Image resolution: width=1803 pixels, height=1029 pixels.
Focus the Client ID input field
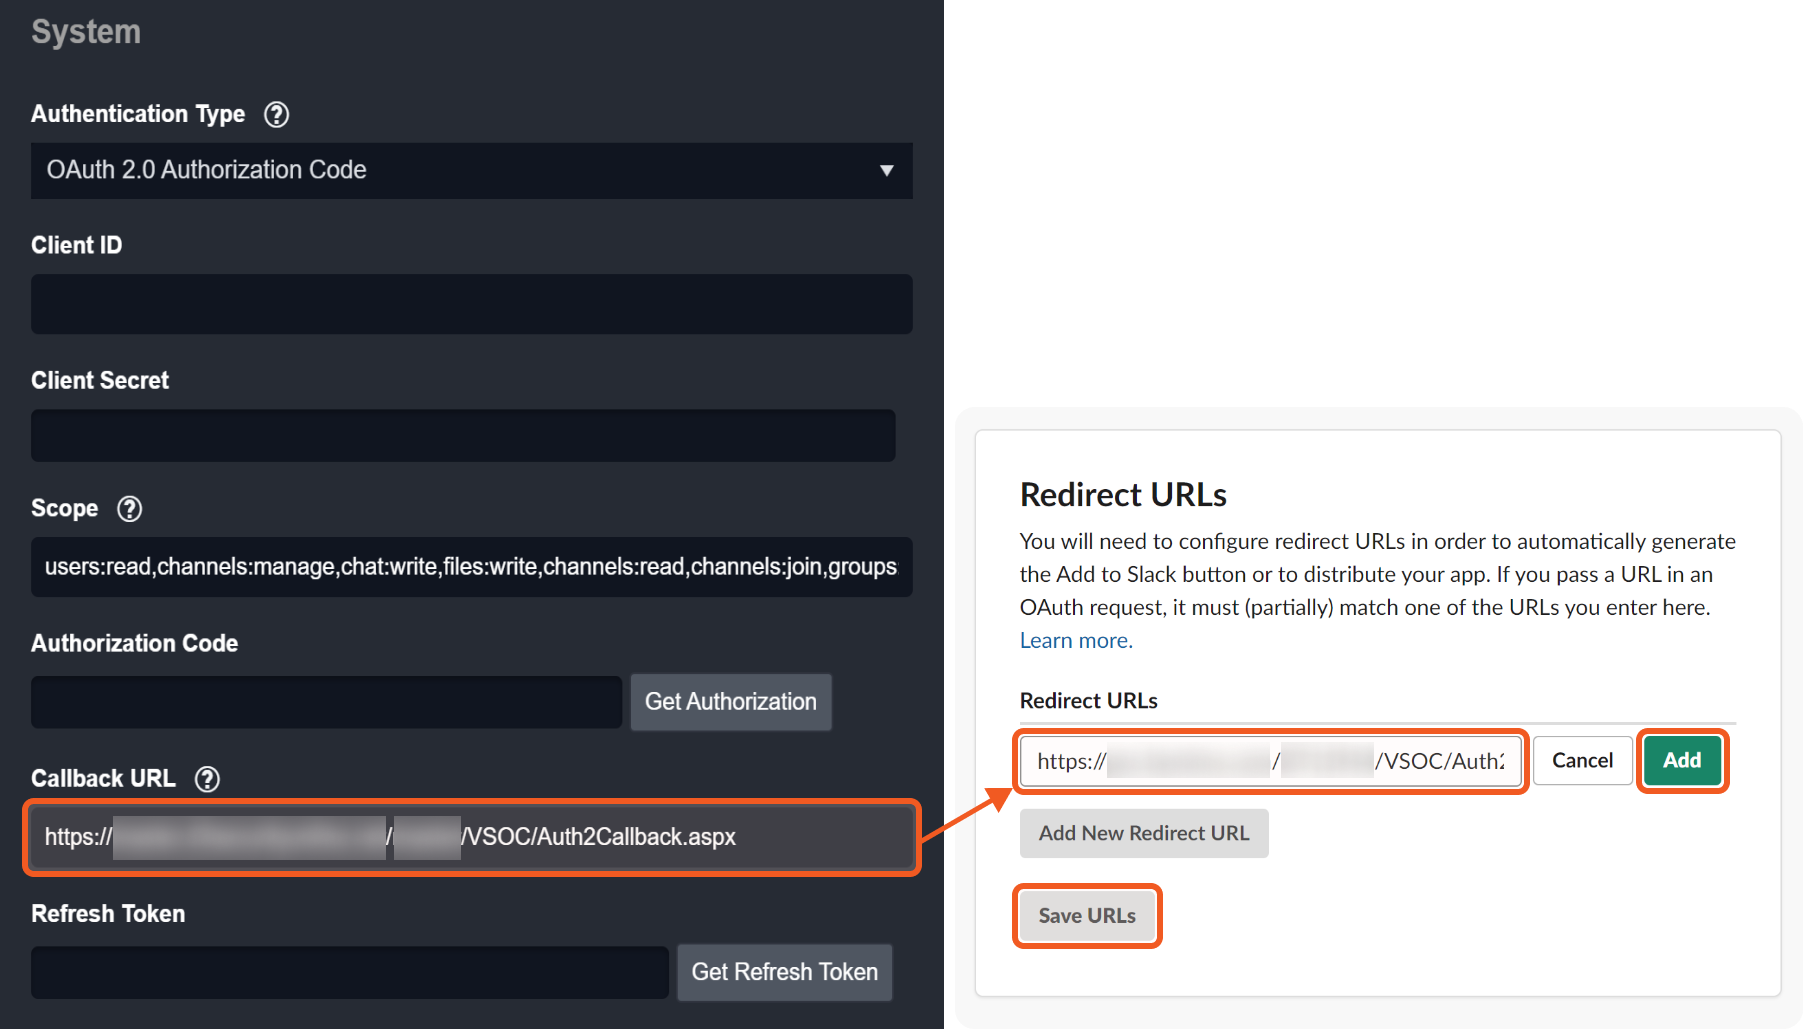point(470,304)
